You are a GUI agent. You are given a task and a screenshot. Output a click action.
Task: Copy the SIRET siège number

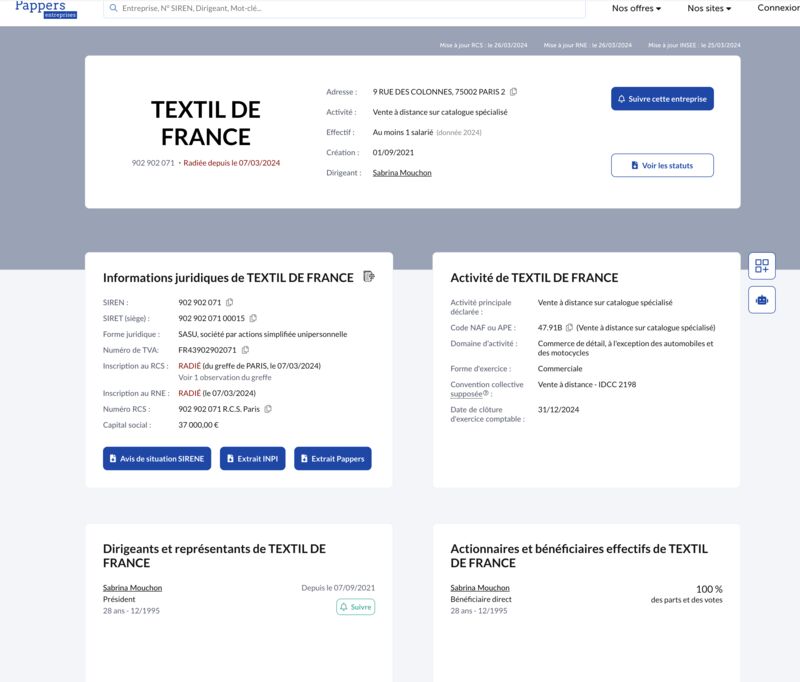[253, 318]
